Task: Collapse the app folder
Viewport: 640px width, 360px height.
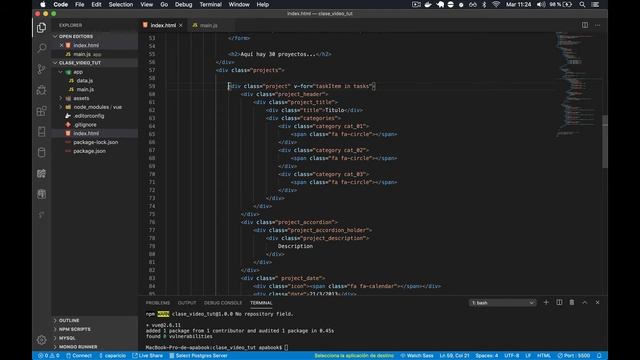Action: tap(78, 72)
